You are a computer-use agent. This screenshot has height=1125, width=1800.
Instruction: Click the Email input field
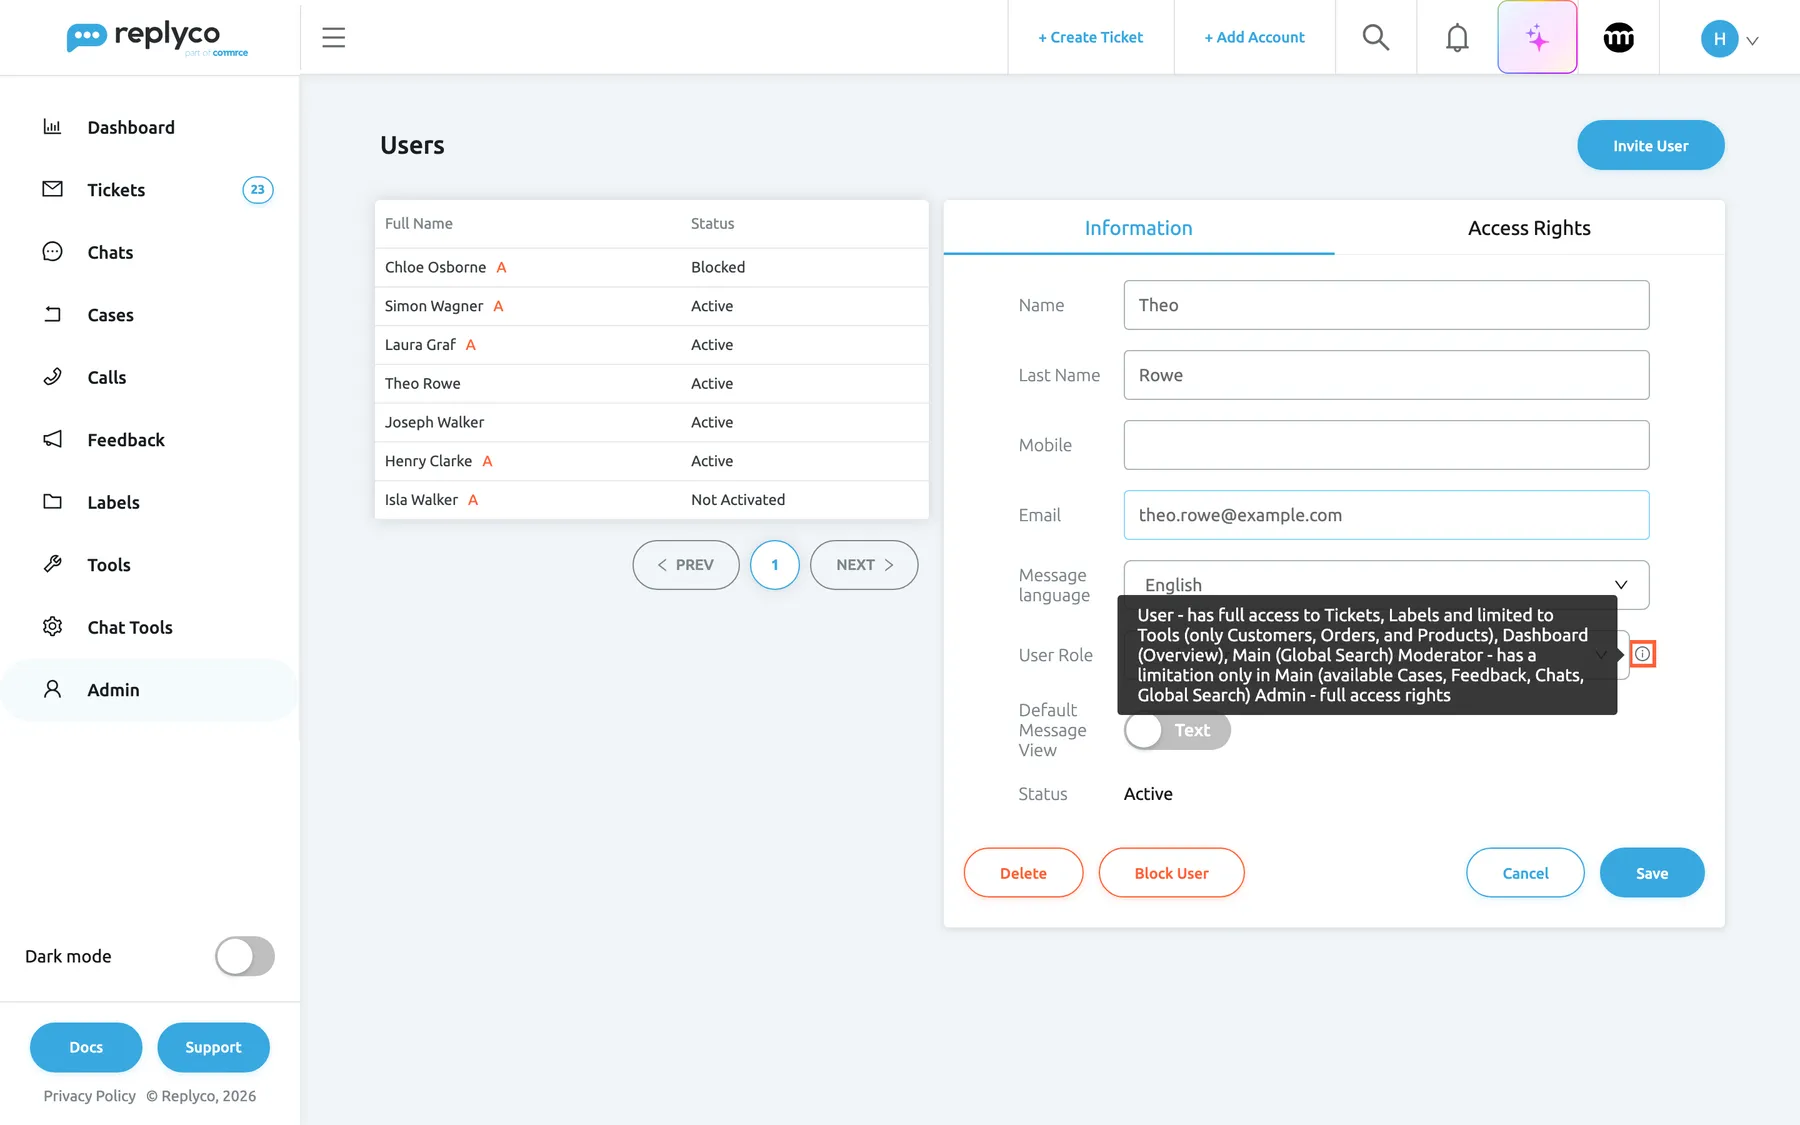1386,515
